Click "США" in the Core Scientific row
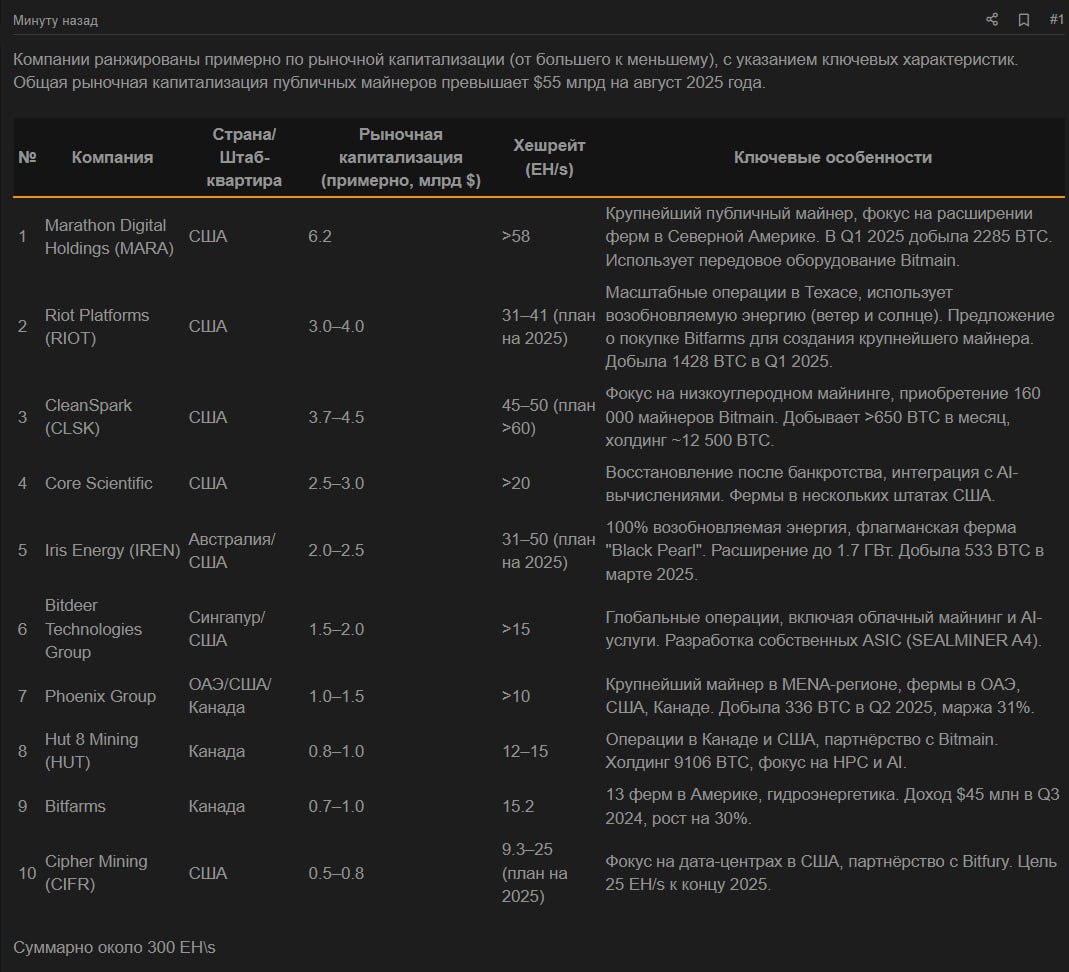Screen dimensions: 1069x972 (x=208, y=483)
